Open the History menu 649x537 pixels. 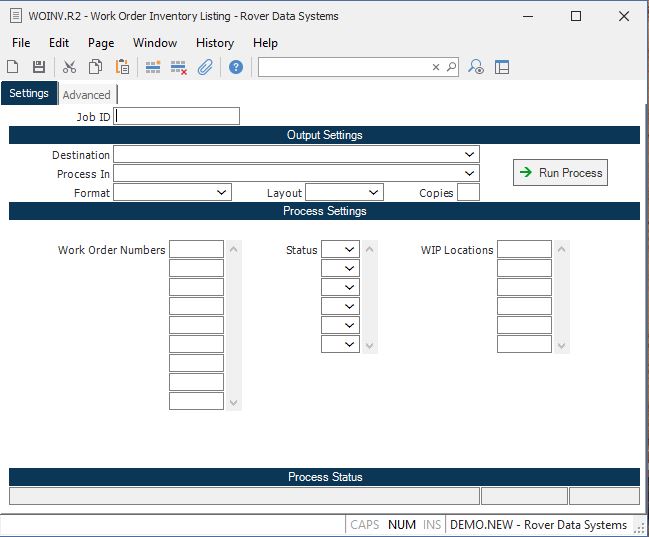(214, 43)
